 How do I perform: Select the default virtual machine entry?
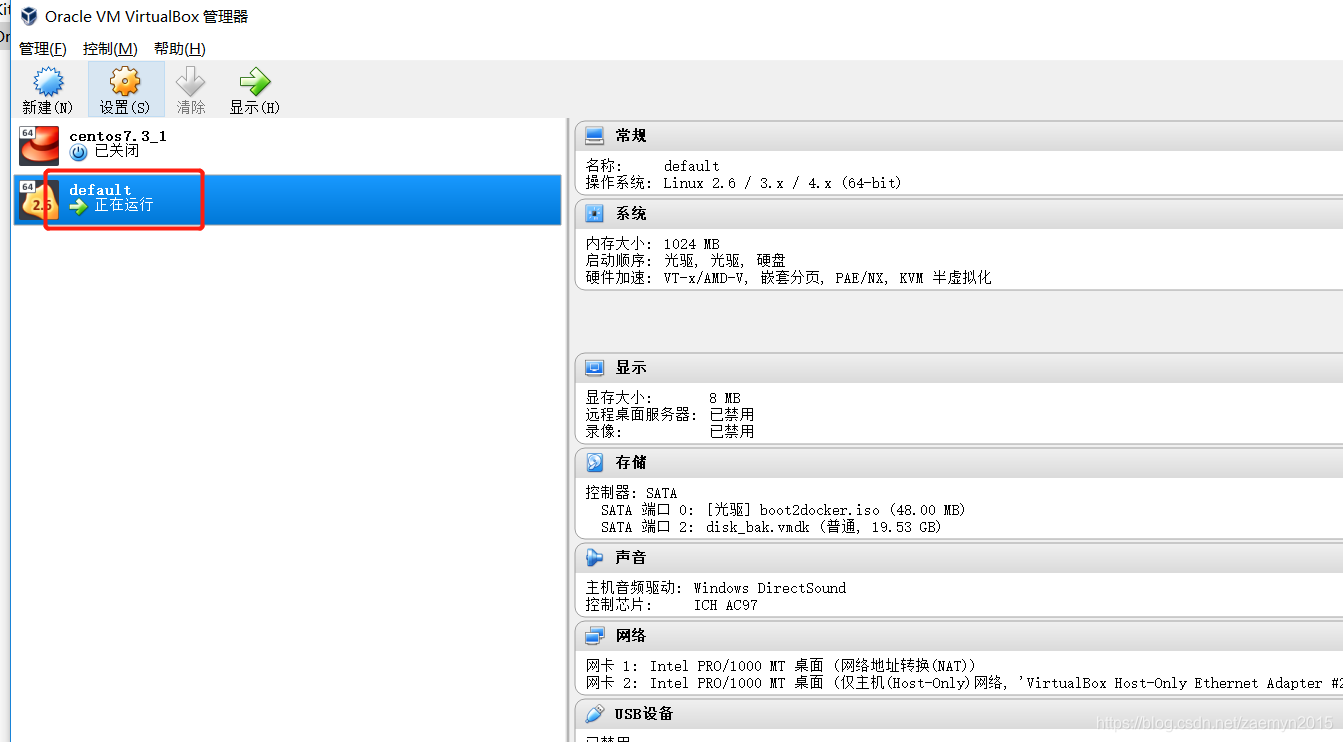(288, 199)
